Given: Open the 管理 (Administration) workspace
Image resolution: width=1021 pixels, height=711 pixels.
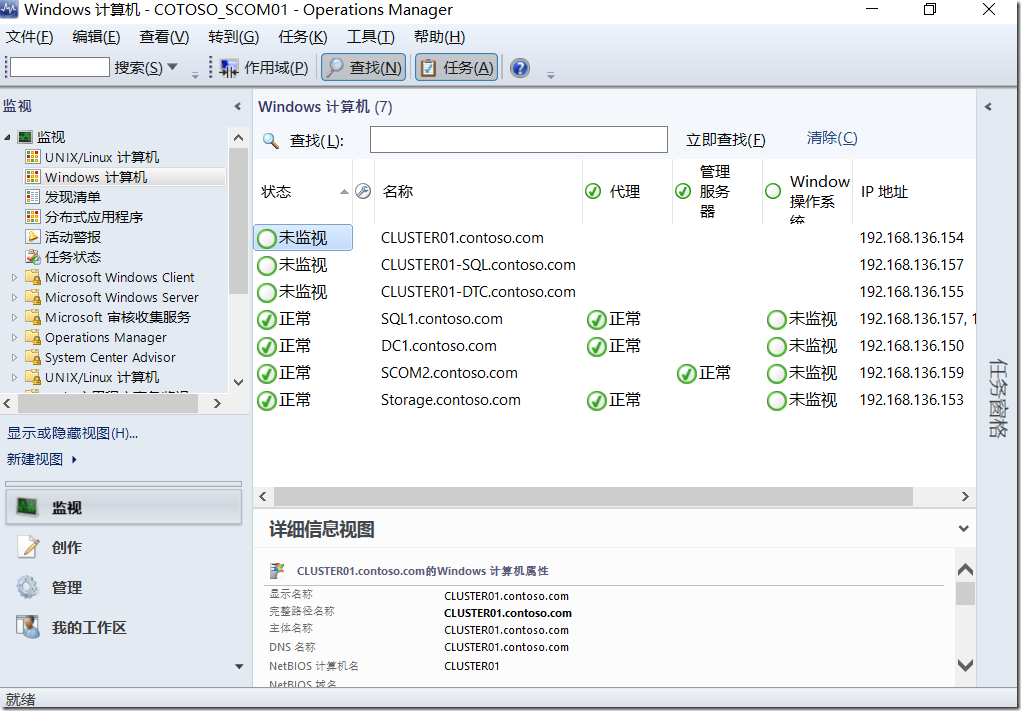Looking at the screenshot, I should coord(124,588).
